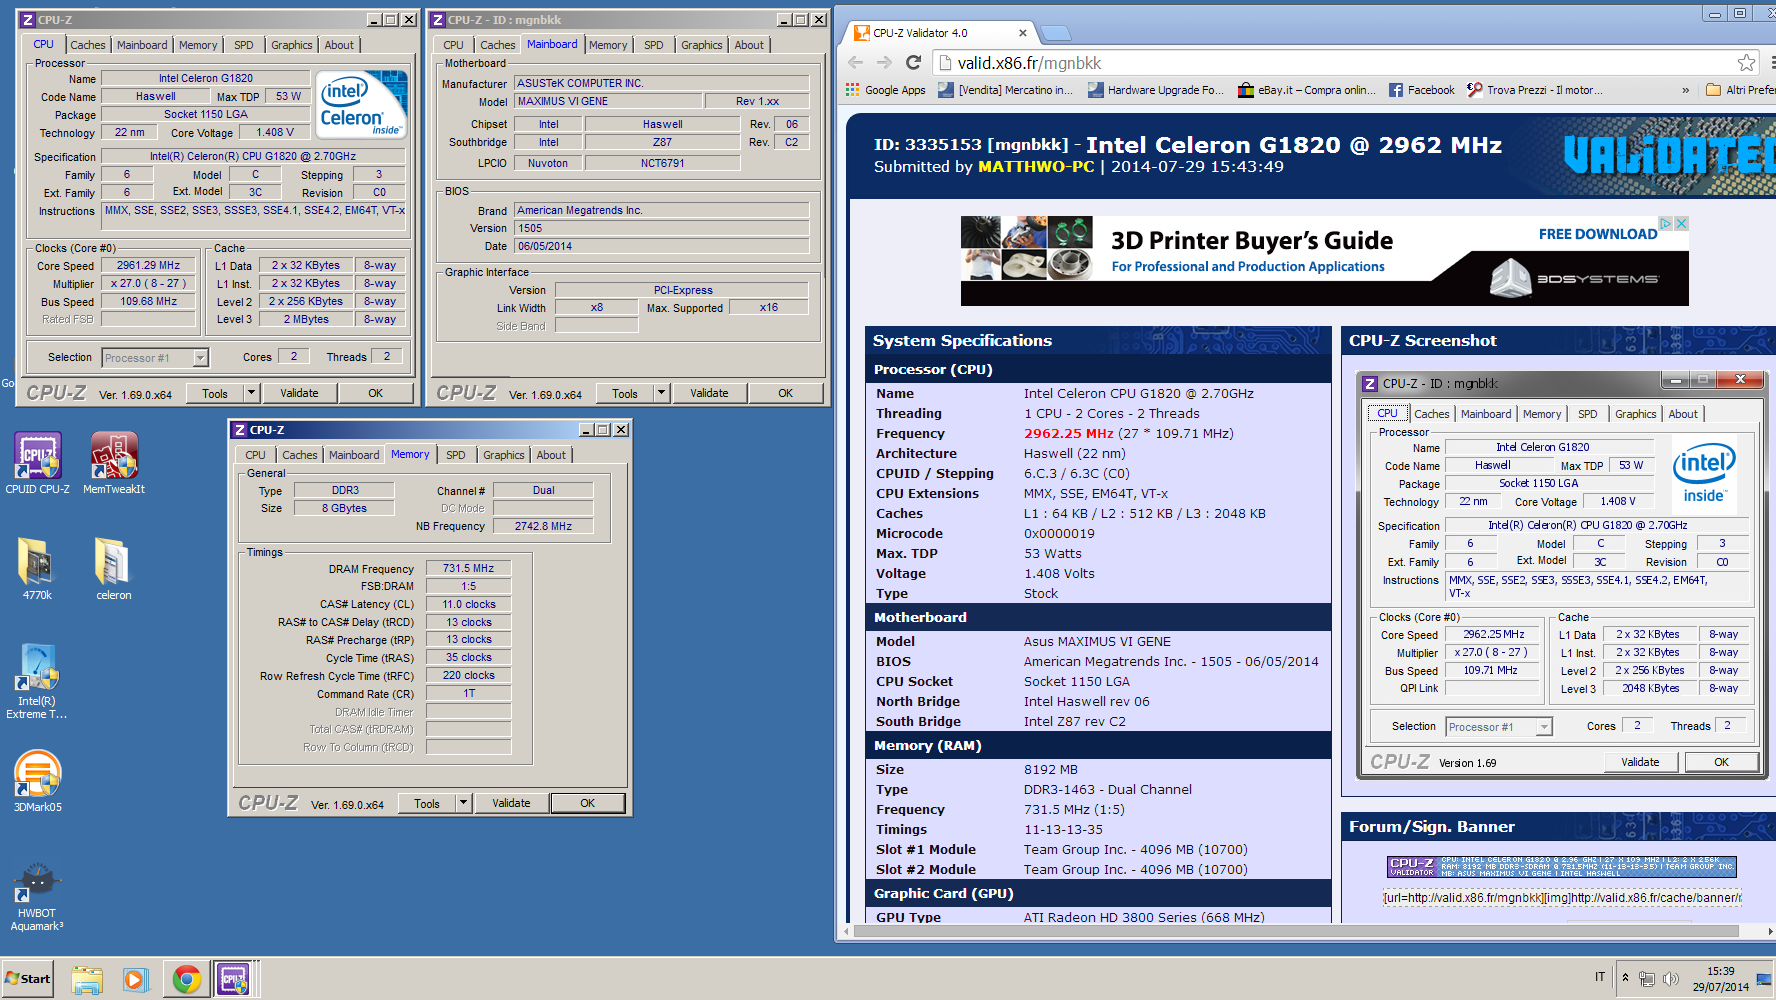Switch to CPU tab in Memory window
1776x1000 pixels.
(x=256, y=455)
